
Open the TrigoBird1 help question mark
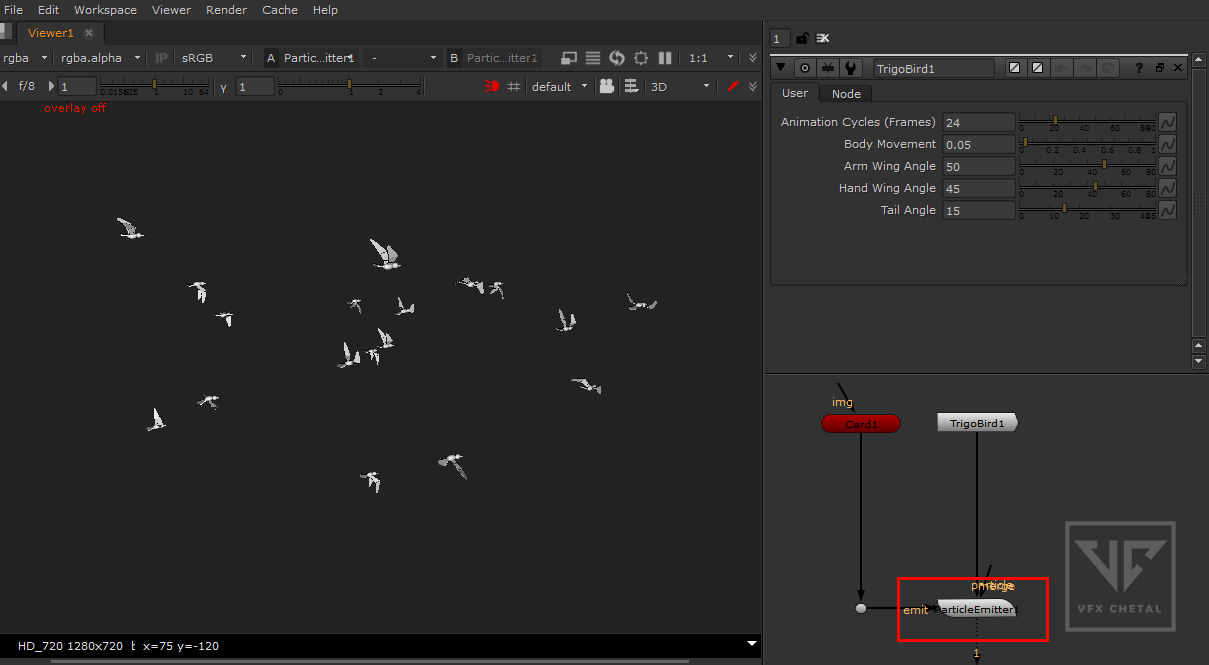click(x=1138, y=68)
